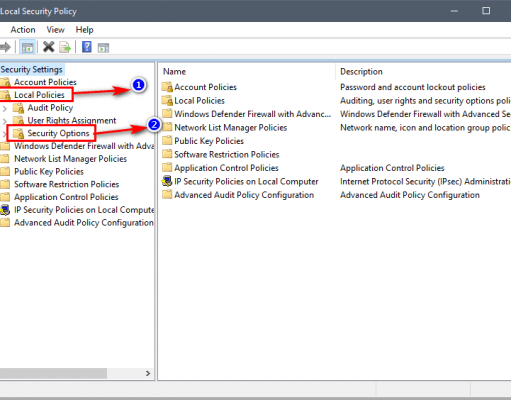Image resolution: width=511 pixels, height=400 pixels.
Task: Select Public Key Policies in left tree
Action: (x=49, y=171)
